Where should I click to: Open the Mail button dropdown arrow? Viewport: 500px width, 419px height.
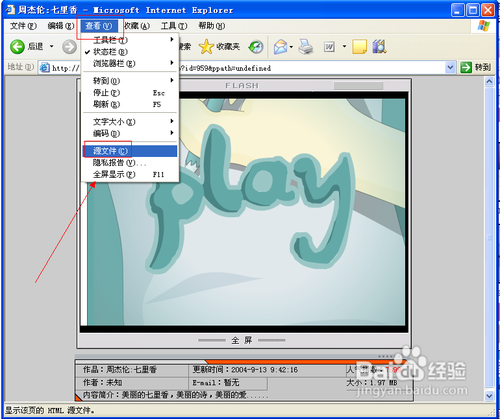pos(291,47)
